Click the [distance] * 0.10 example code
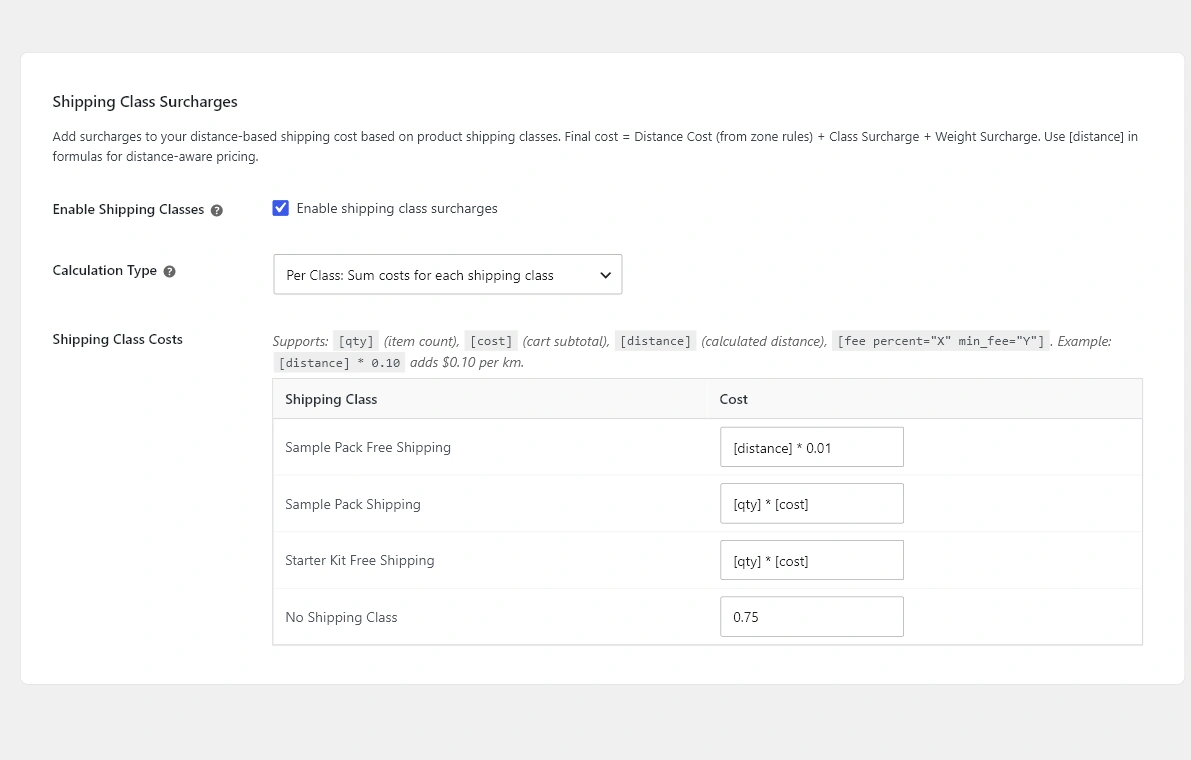 [339, 363]
